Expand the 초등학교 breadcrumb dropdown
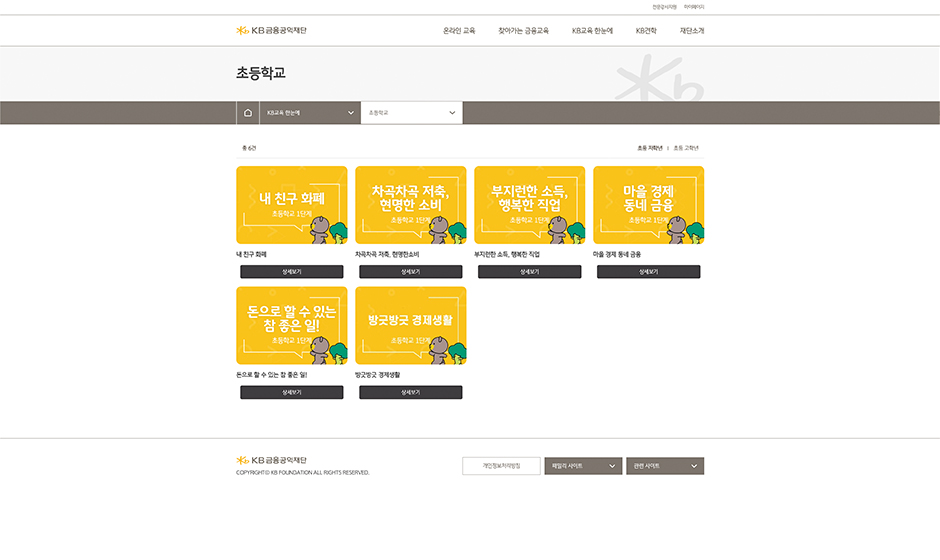The height and width of the screenshot is (560, 940). pos(412,113)
